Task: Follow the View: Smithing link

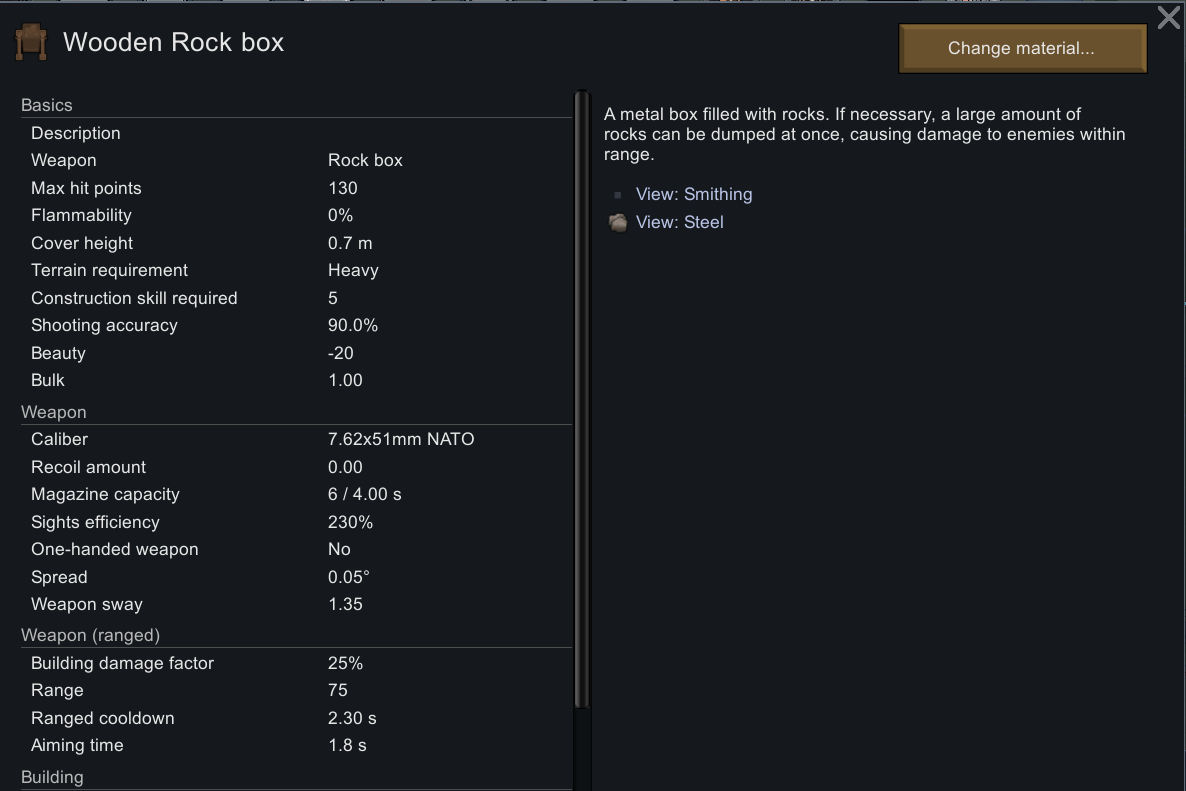Action: tap(693, 195)
